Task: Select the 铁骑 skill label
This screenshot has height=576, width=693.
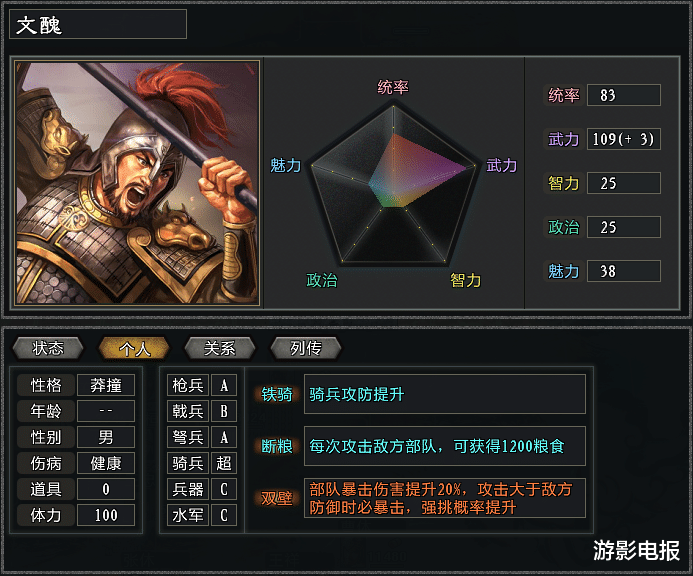Action: pos(277,394)
